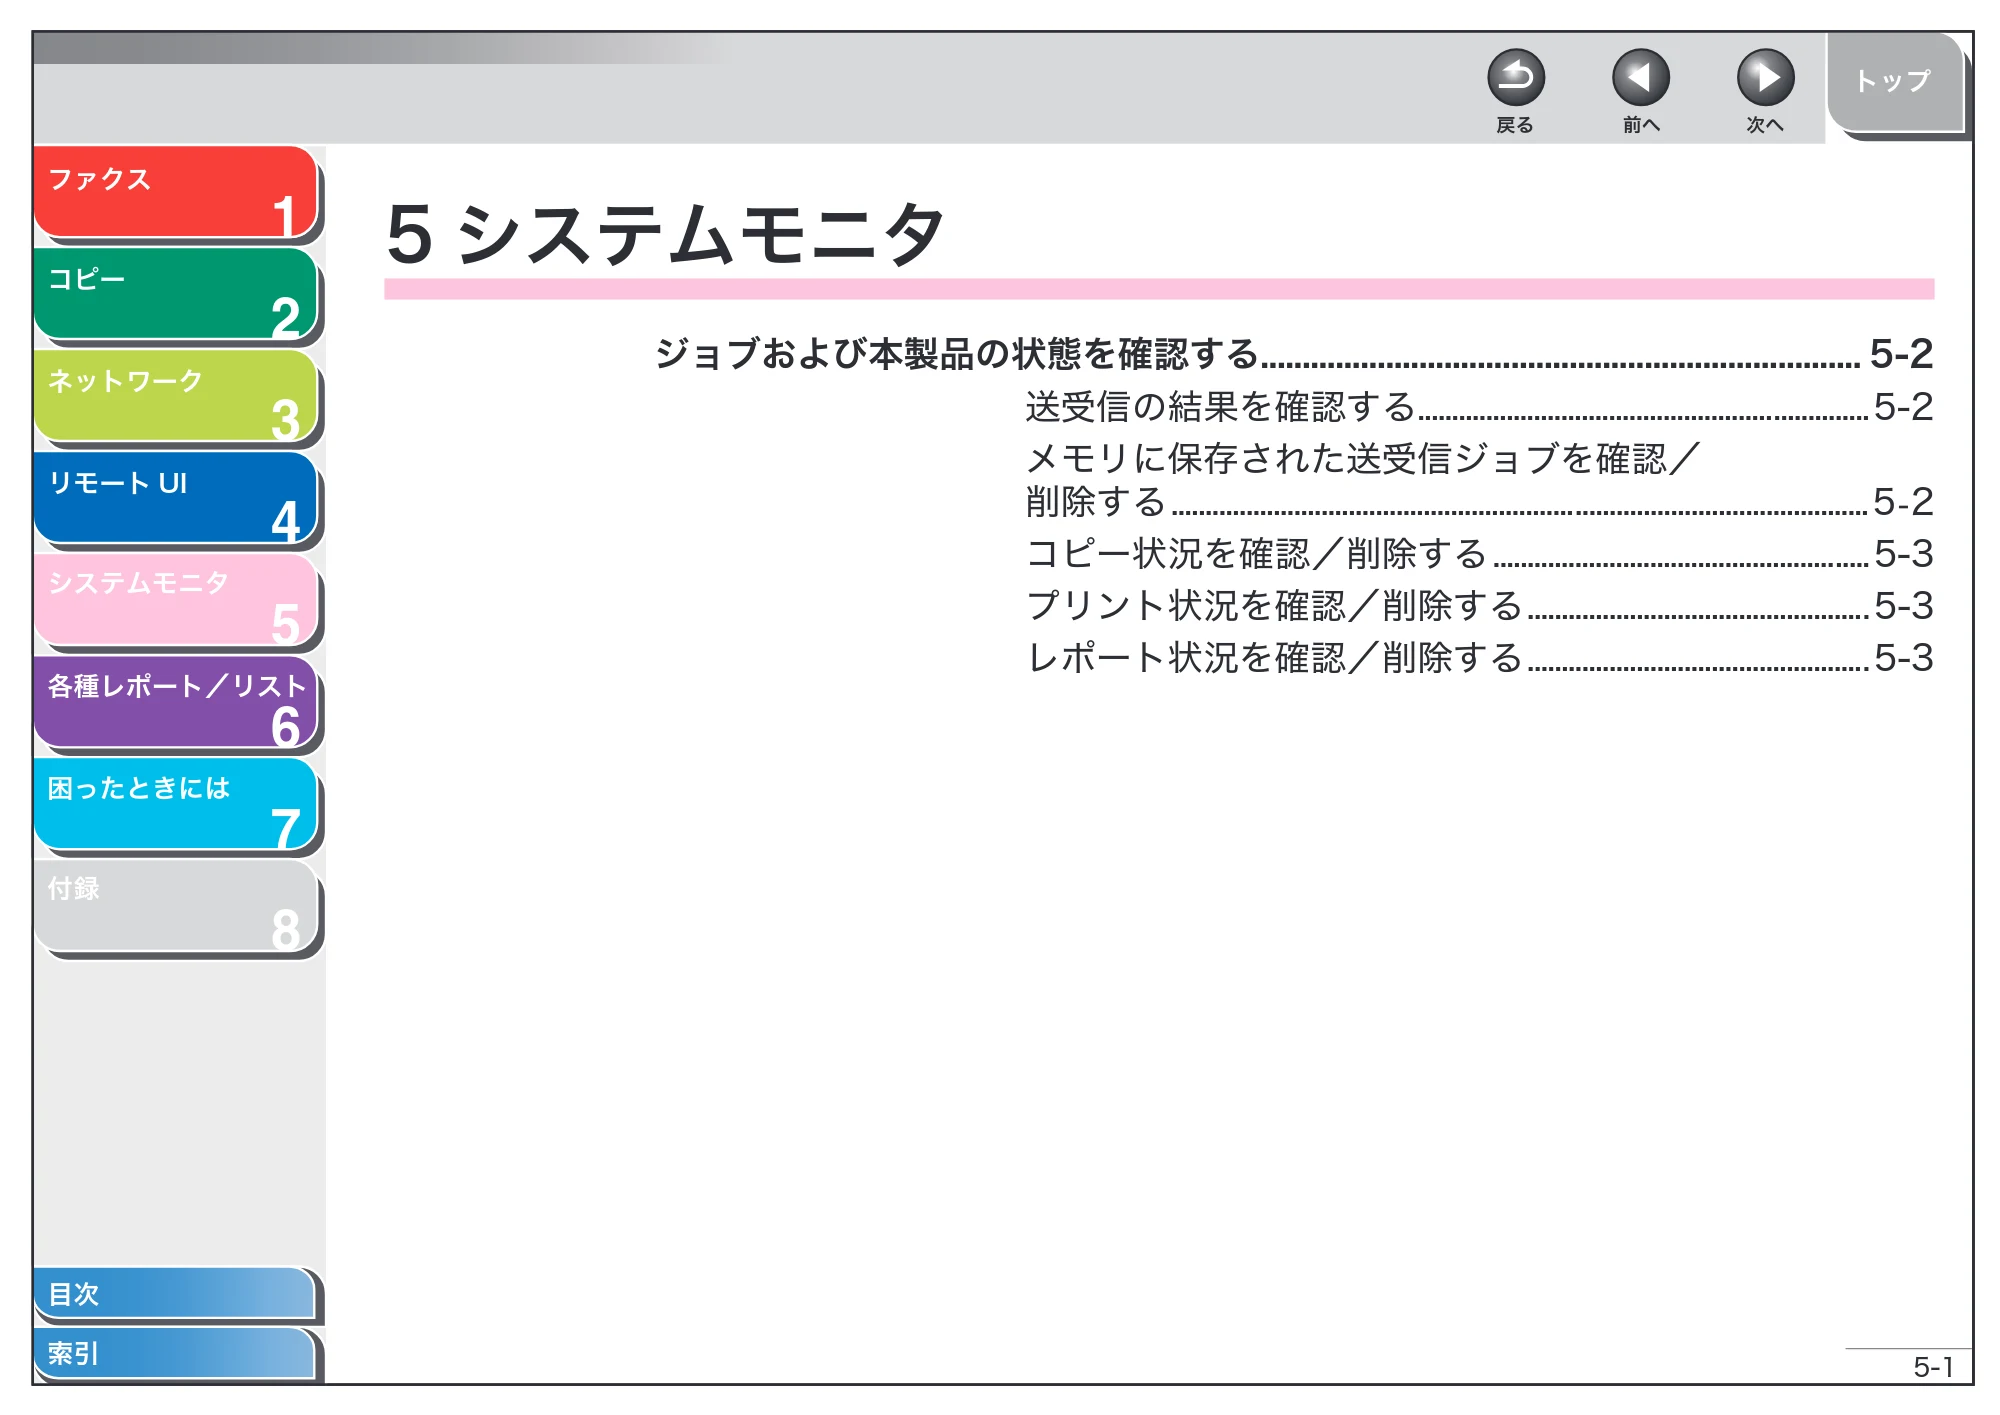
Task: Open link メモリに保存された送受信ジョブを確認／削除する
Action: point(1479,480)
